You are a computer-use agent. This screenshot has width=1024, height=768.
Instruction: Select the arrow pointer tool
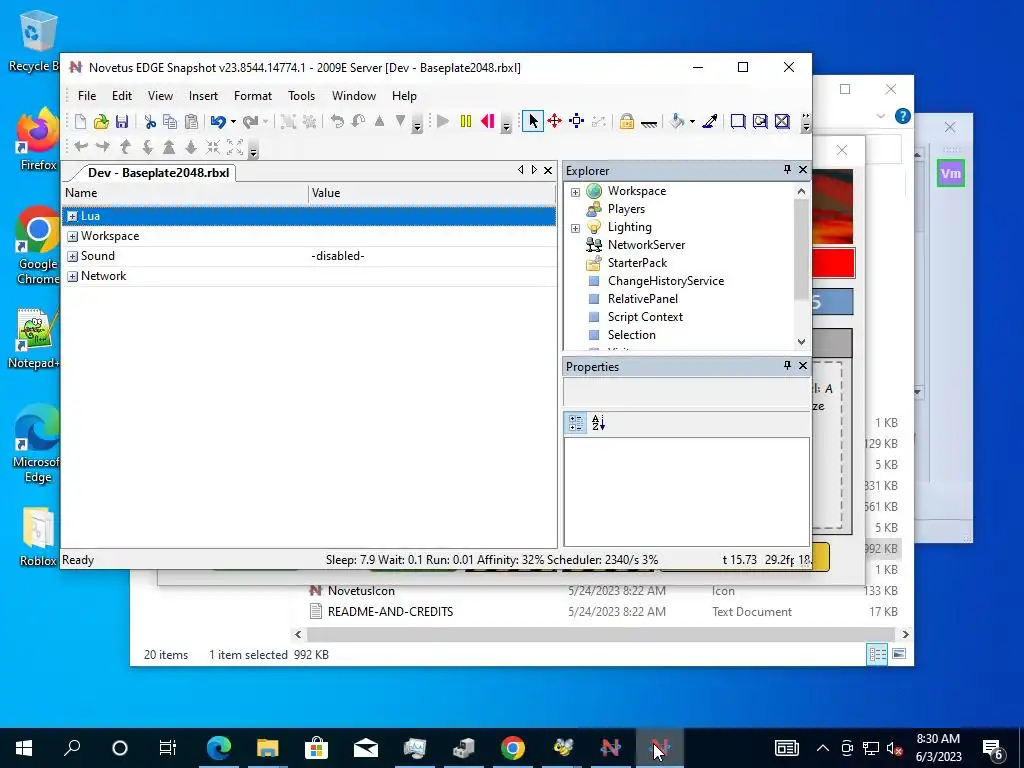[533, 121]
